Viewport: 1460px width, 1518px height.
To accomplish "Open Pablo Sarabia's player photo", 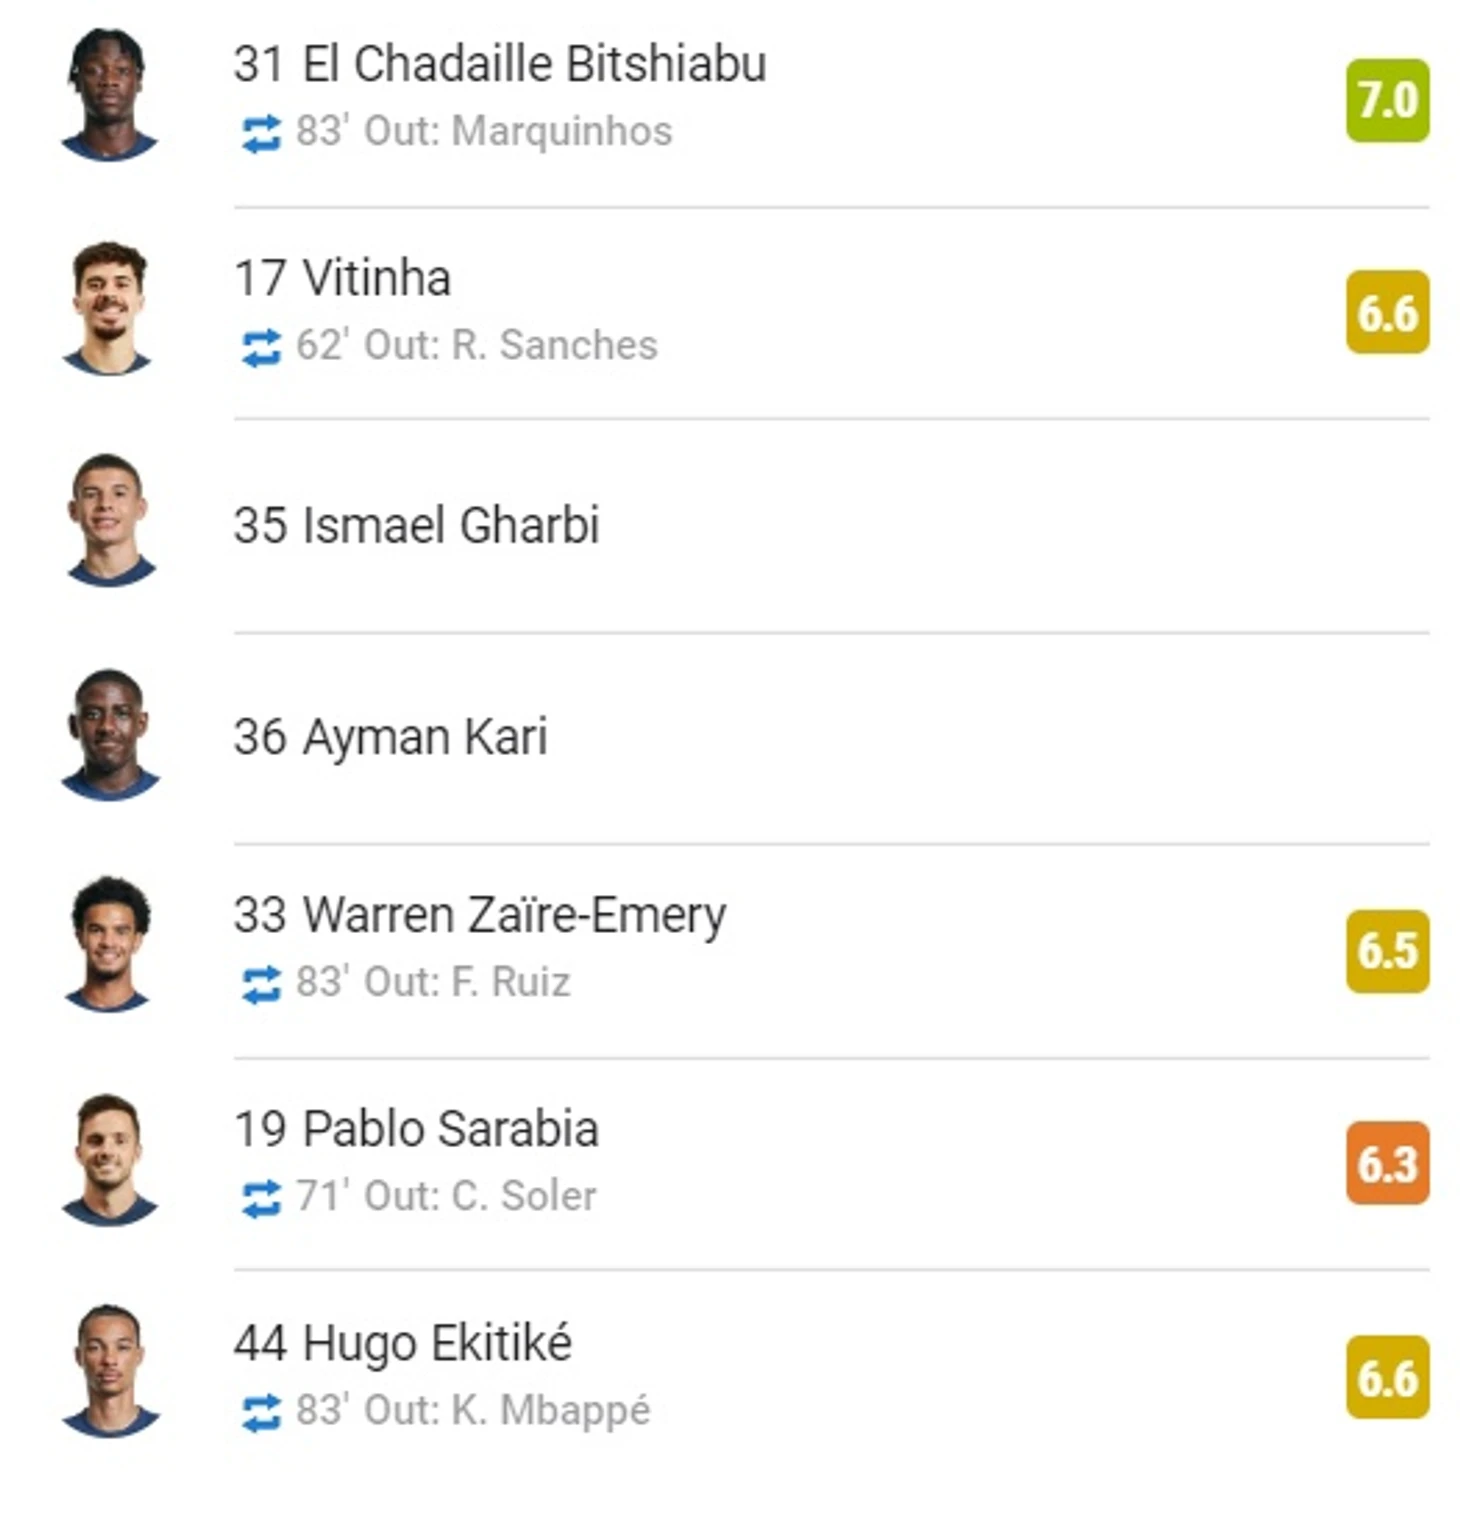I will pyautogui.click(x=109, y=1158).
